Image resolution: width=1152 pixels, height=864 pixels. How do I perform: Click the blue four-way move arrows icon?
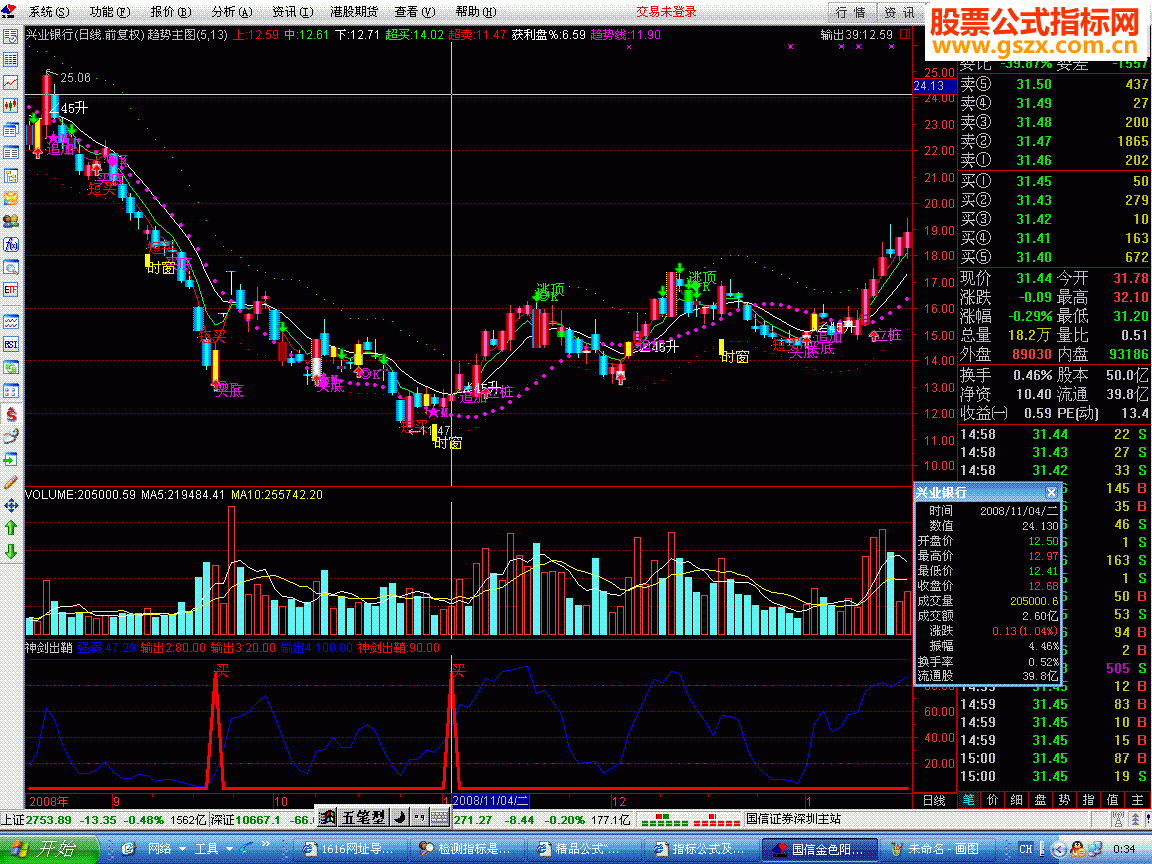[11, 505]
